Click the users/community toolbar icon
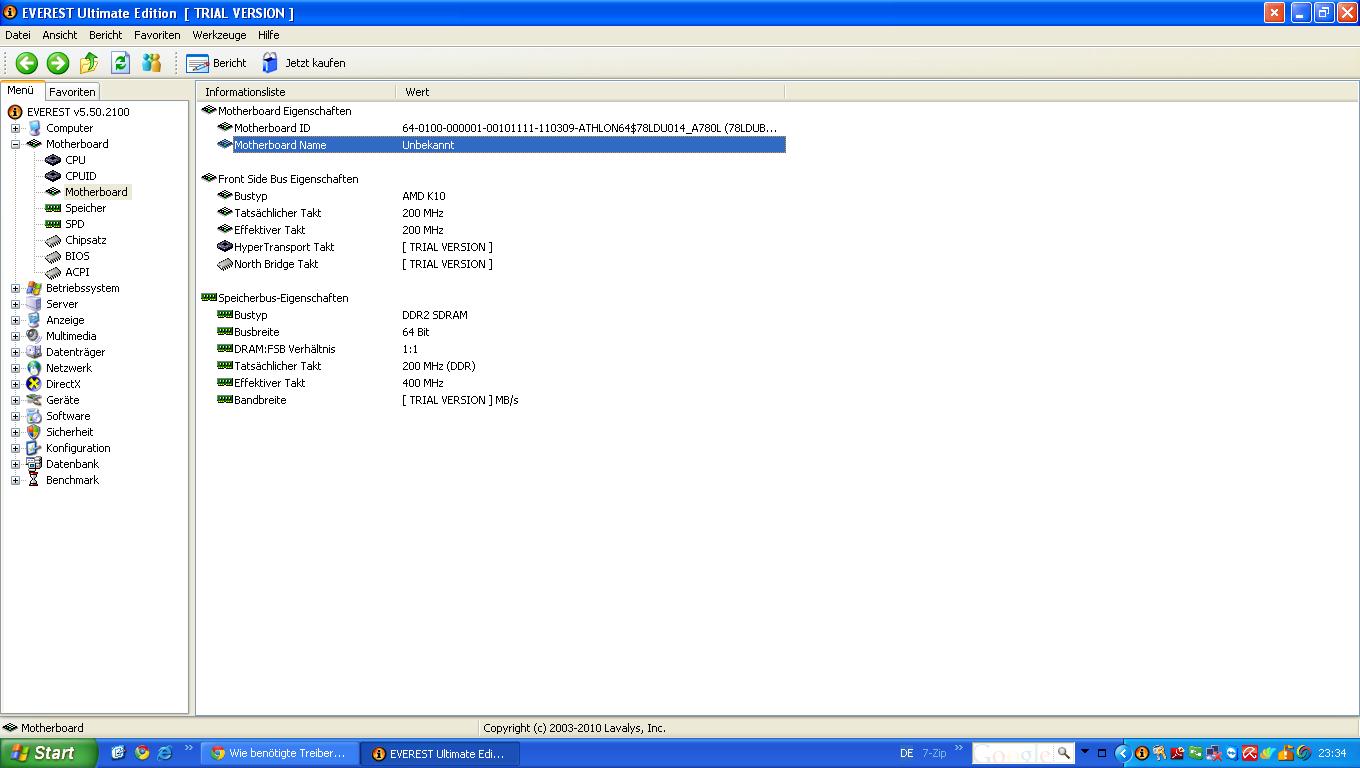Image resolution: width=1360 pixels, height=768 pixels. [x=151, y=63]
